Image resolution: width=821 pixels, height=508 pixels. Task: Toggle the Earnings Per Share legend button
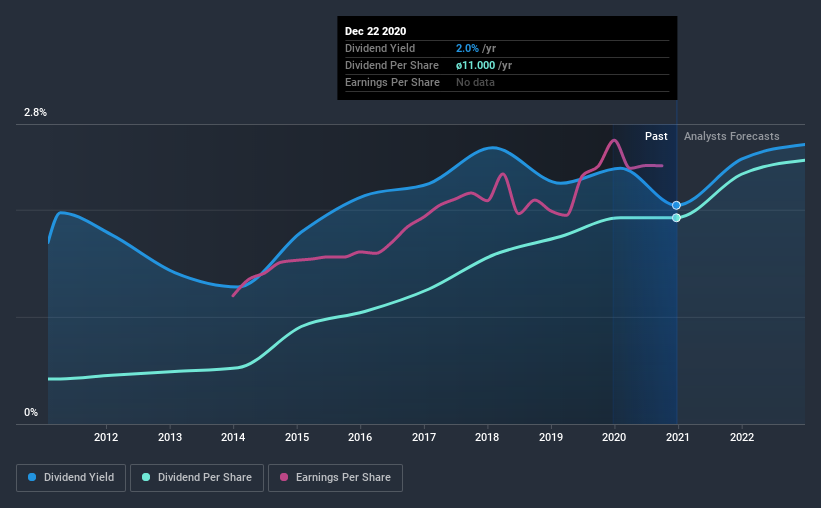(x=335, y=478)
